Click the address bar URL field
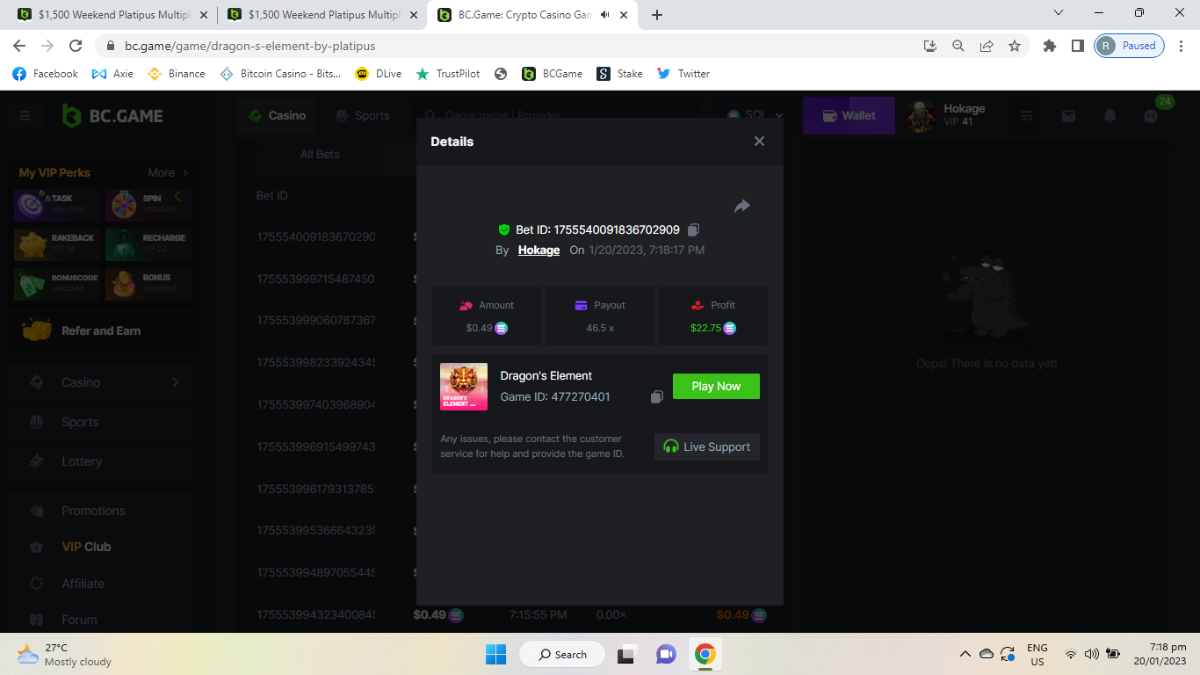 click(500, 46)
